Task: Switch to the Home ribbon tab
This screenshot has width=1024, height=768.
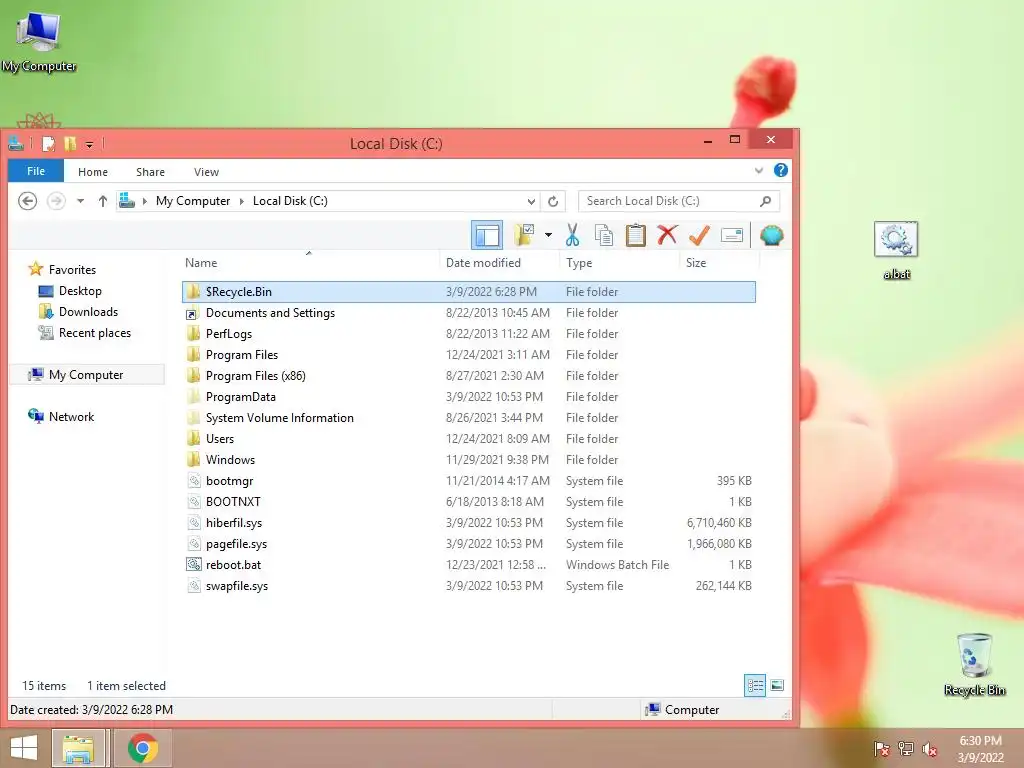Action: 93,172
